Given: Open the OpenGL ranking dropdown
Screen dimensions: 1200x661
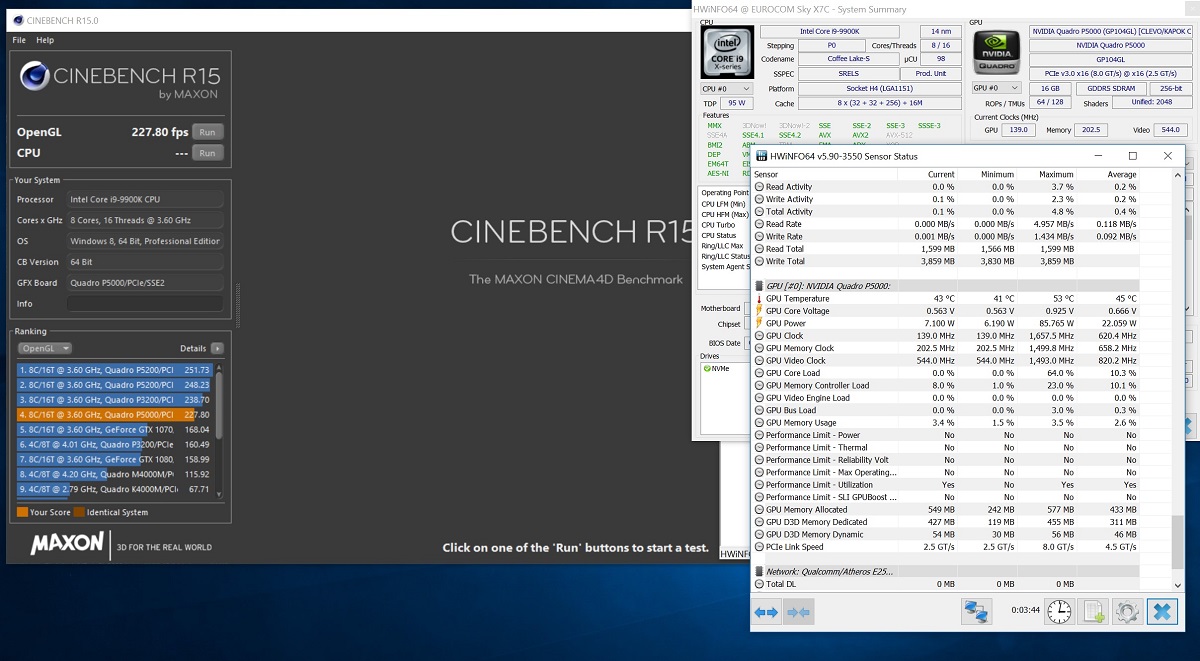Looking at the screenshot, I should point(45,348).
